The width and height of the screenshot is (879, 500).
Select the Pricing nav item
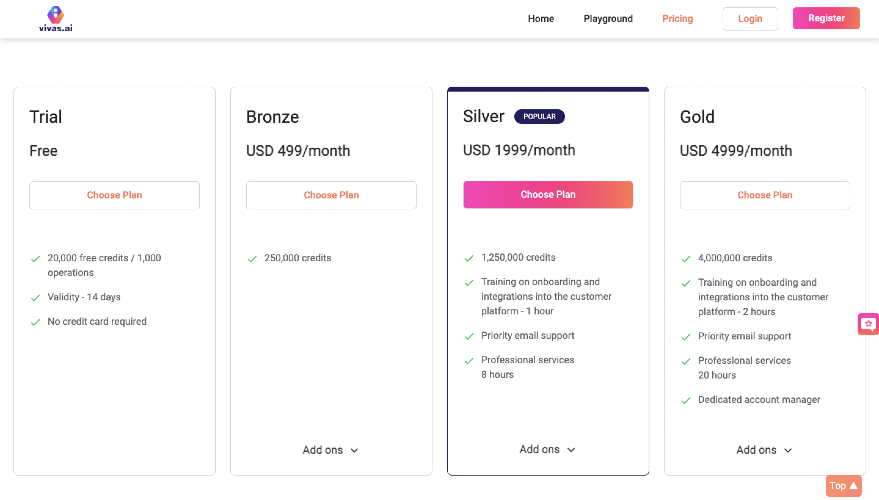tap(678, 18)
